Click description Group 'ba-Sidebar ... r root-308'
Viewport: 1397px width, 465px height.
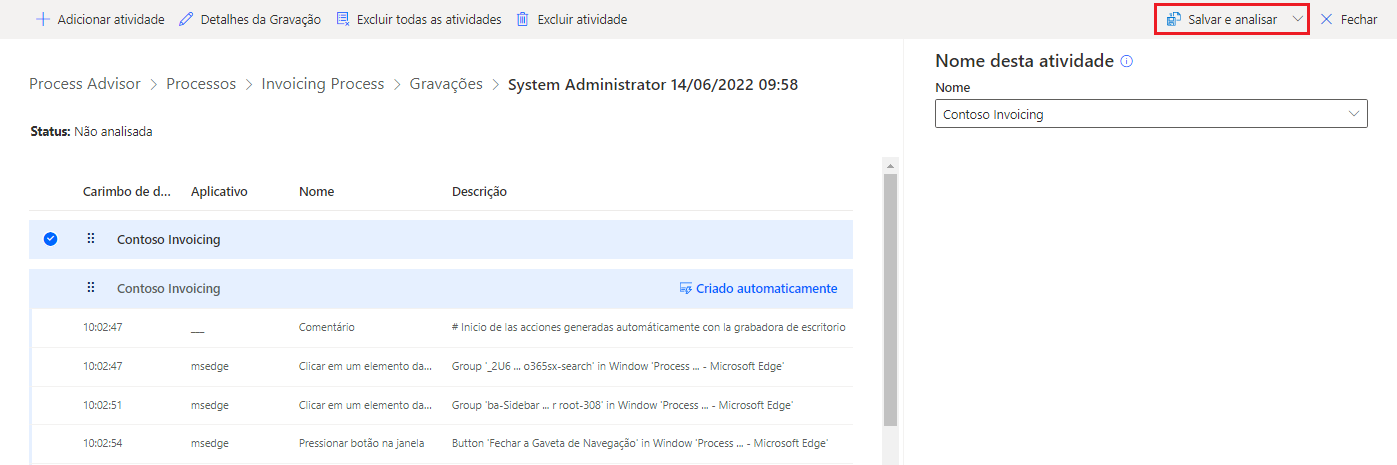pos(622,405)
